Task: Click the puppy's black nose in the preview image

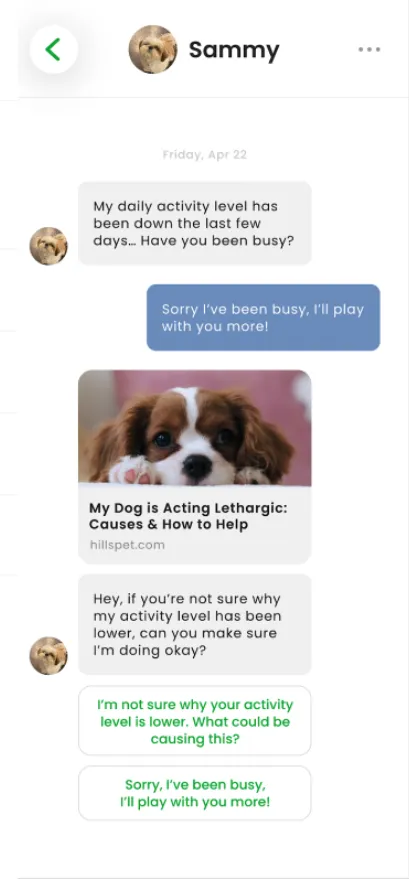Action: tap(197, 466)
